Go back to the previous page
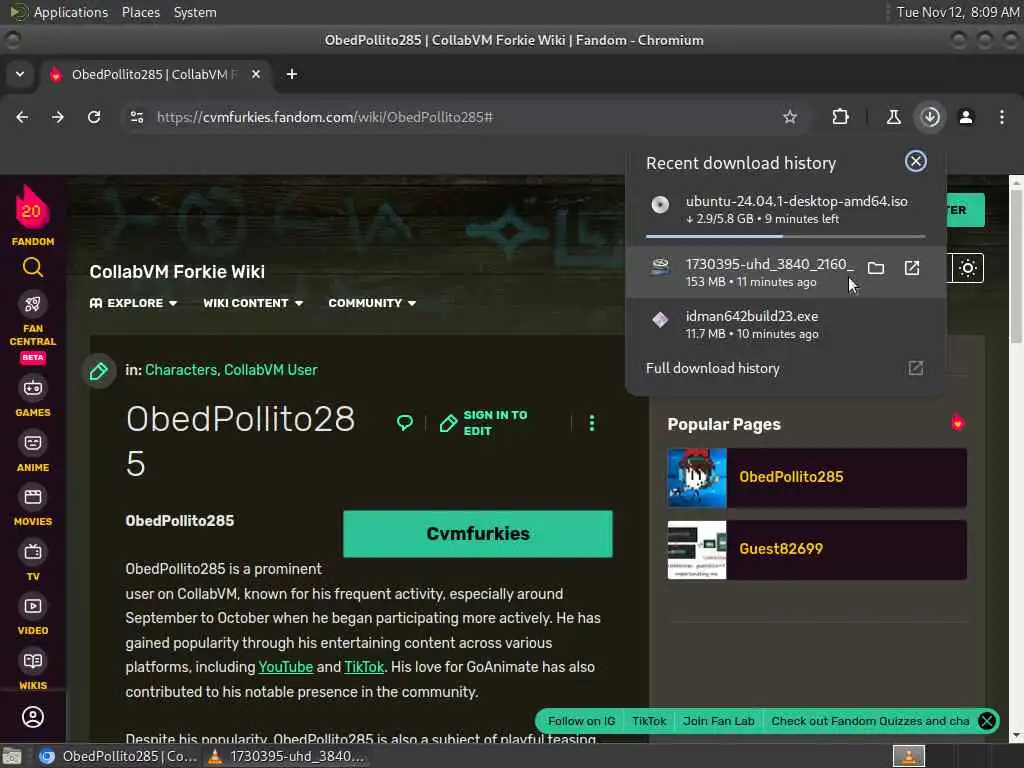The width and height of the screenshot is (1024, 768). tap(22, 117)
